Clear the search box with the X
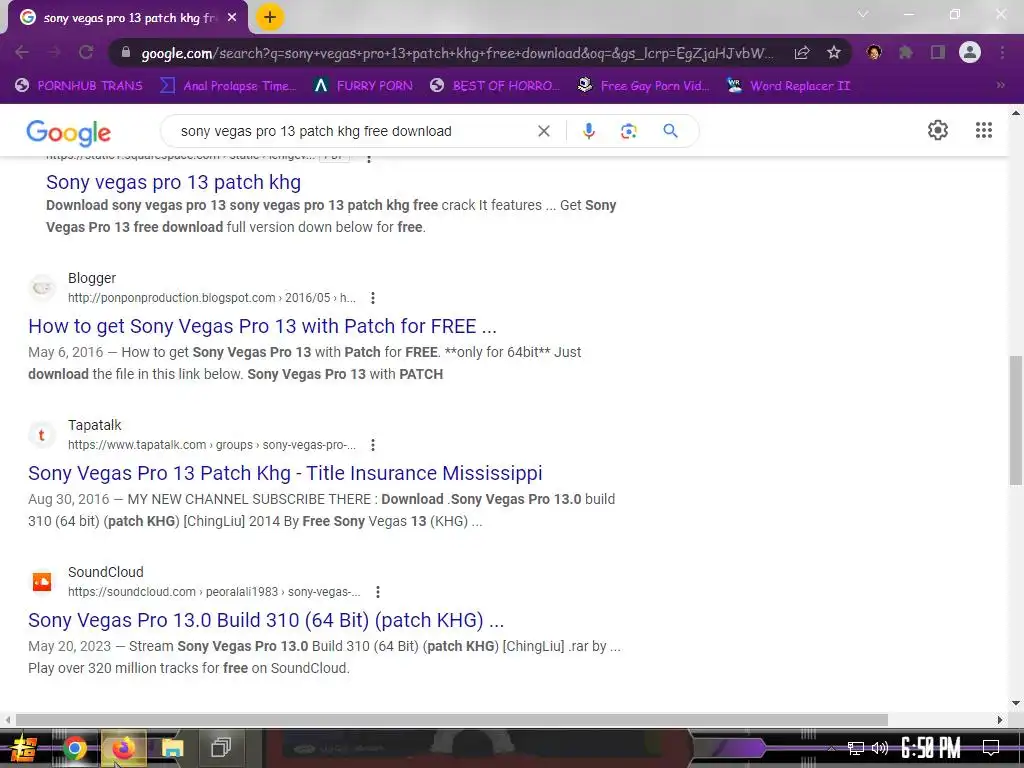The width and height of the screenshot is (1024, 768). click(543, 131)
